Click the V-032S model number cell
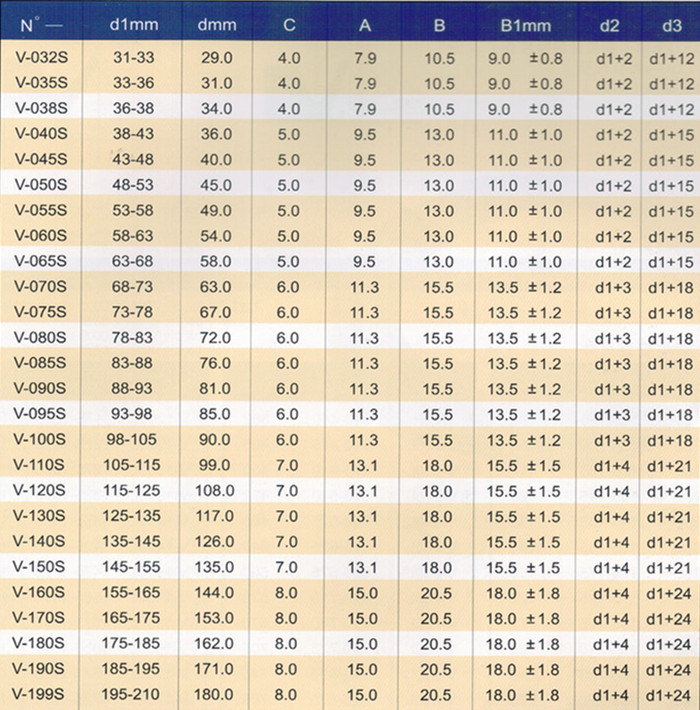This screenshot has width=700, height=710. pyautogui.click(x=40, y=58)
